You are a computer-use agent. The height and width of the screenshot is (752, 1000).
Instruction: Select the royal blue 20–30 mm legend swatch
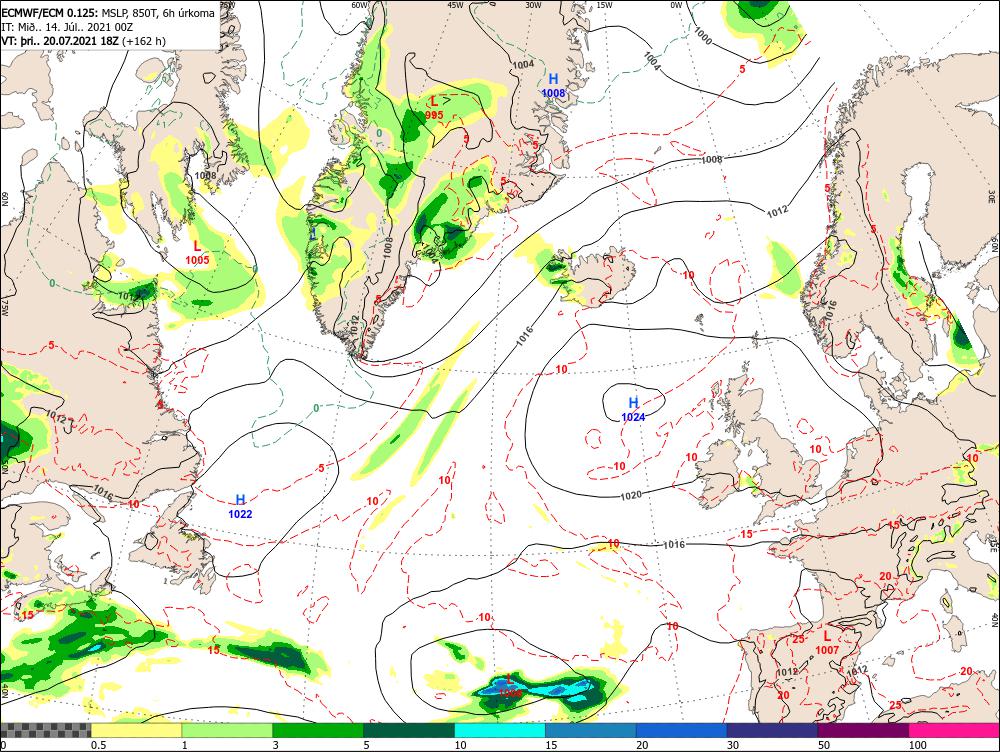pos(682,730)
